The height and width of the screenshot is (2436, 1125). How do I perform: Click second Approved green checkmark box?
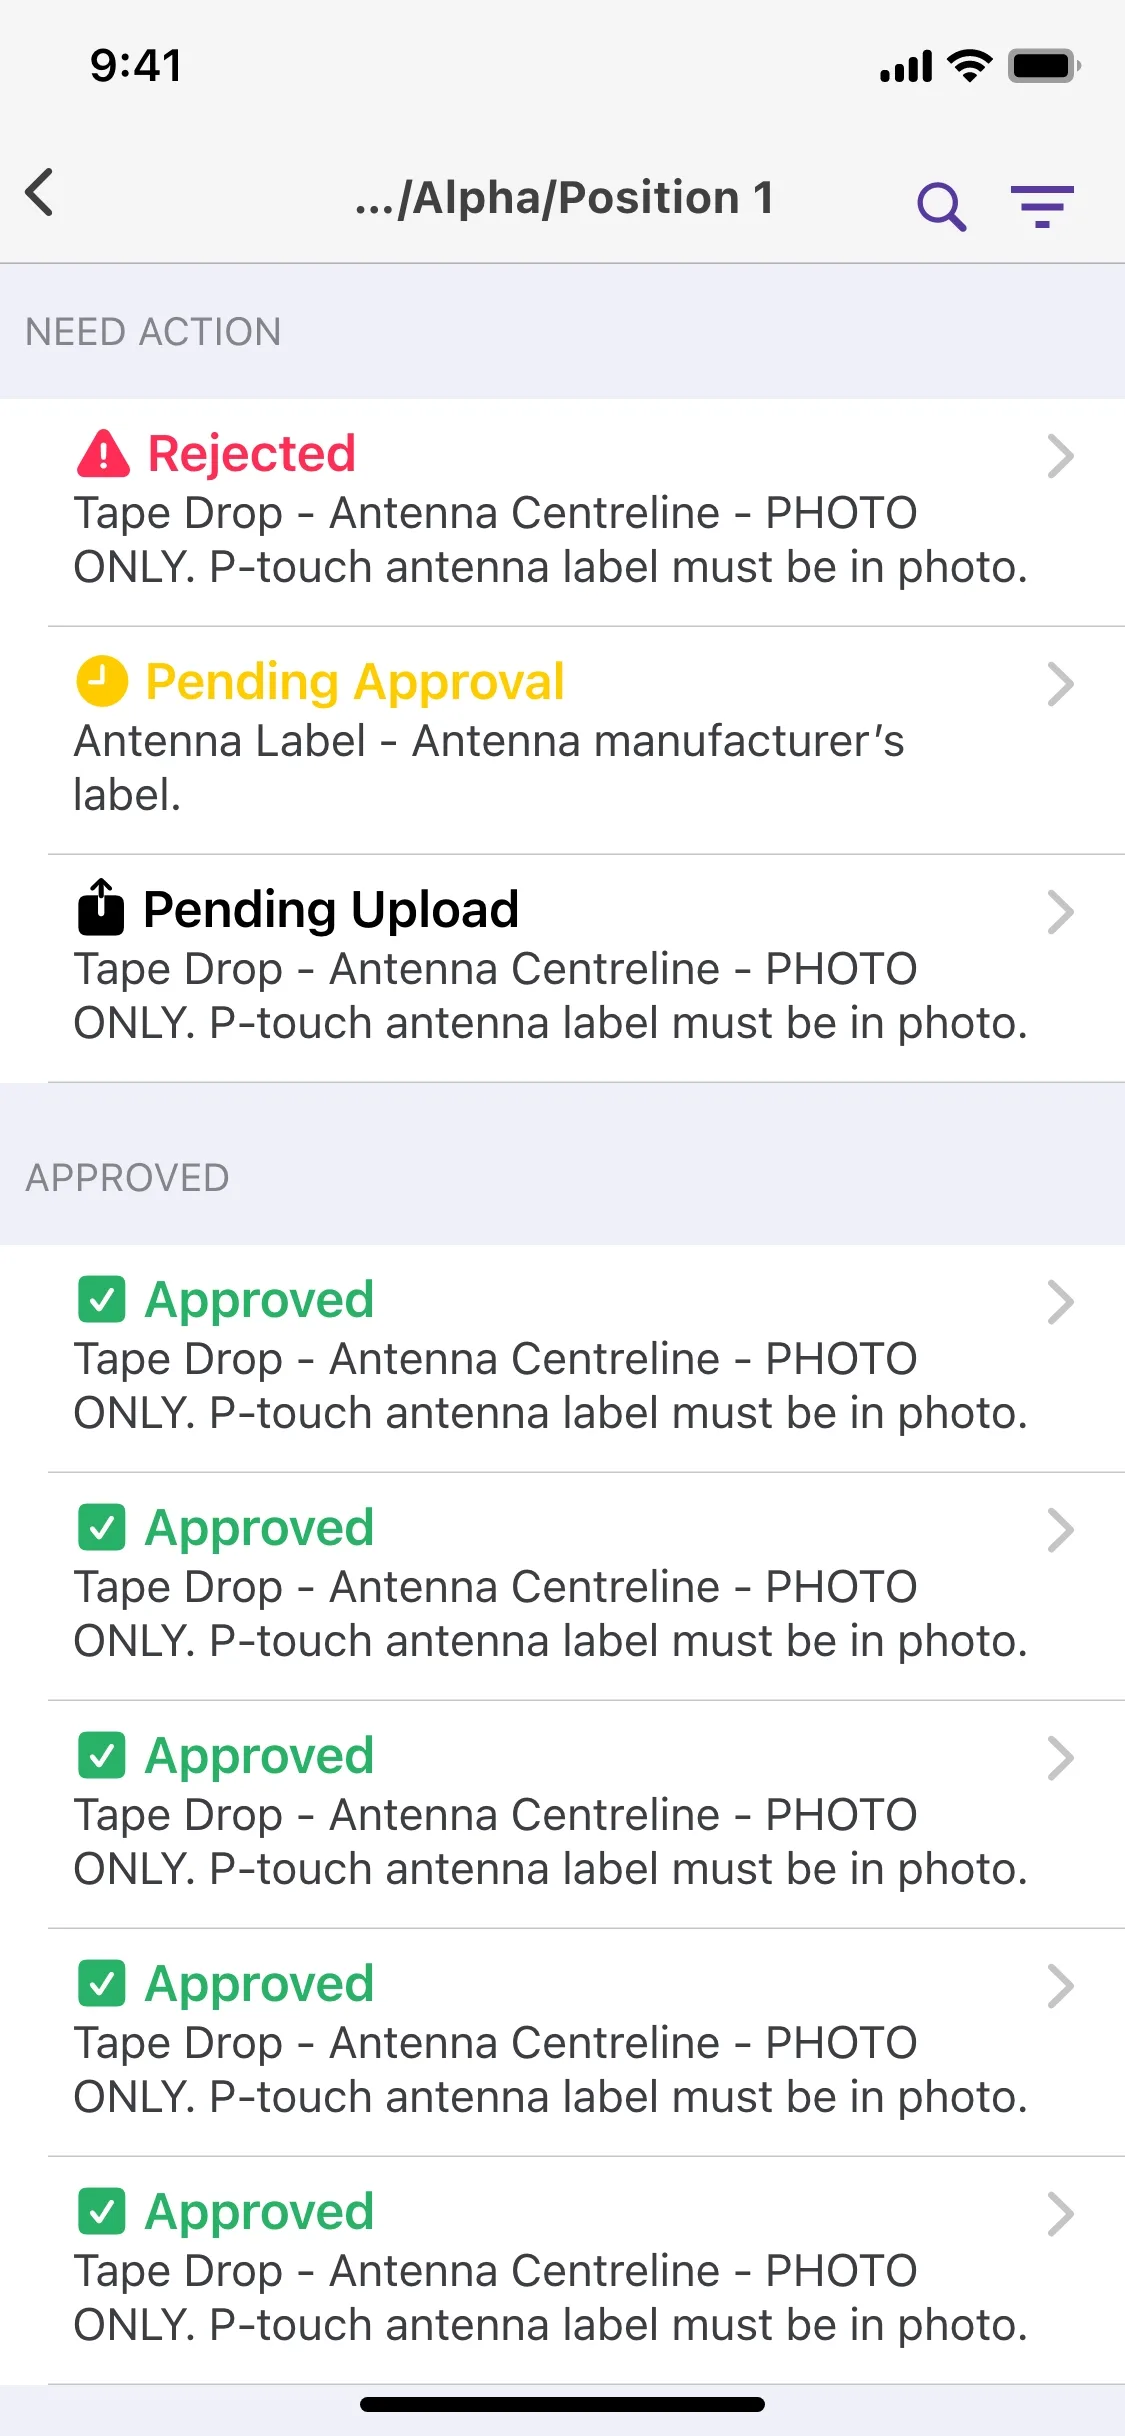click(102, 1527)
